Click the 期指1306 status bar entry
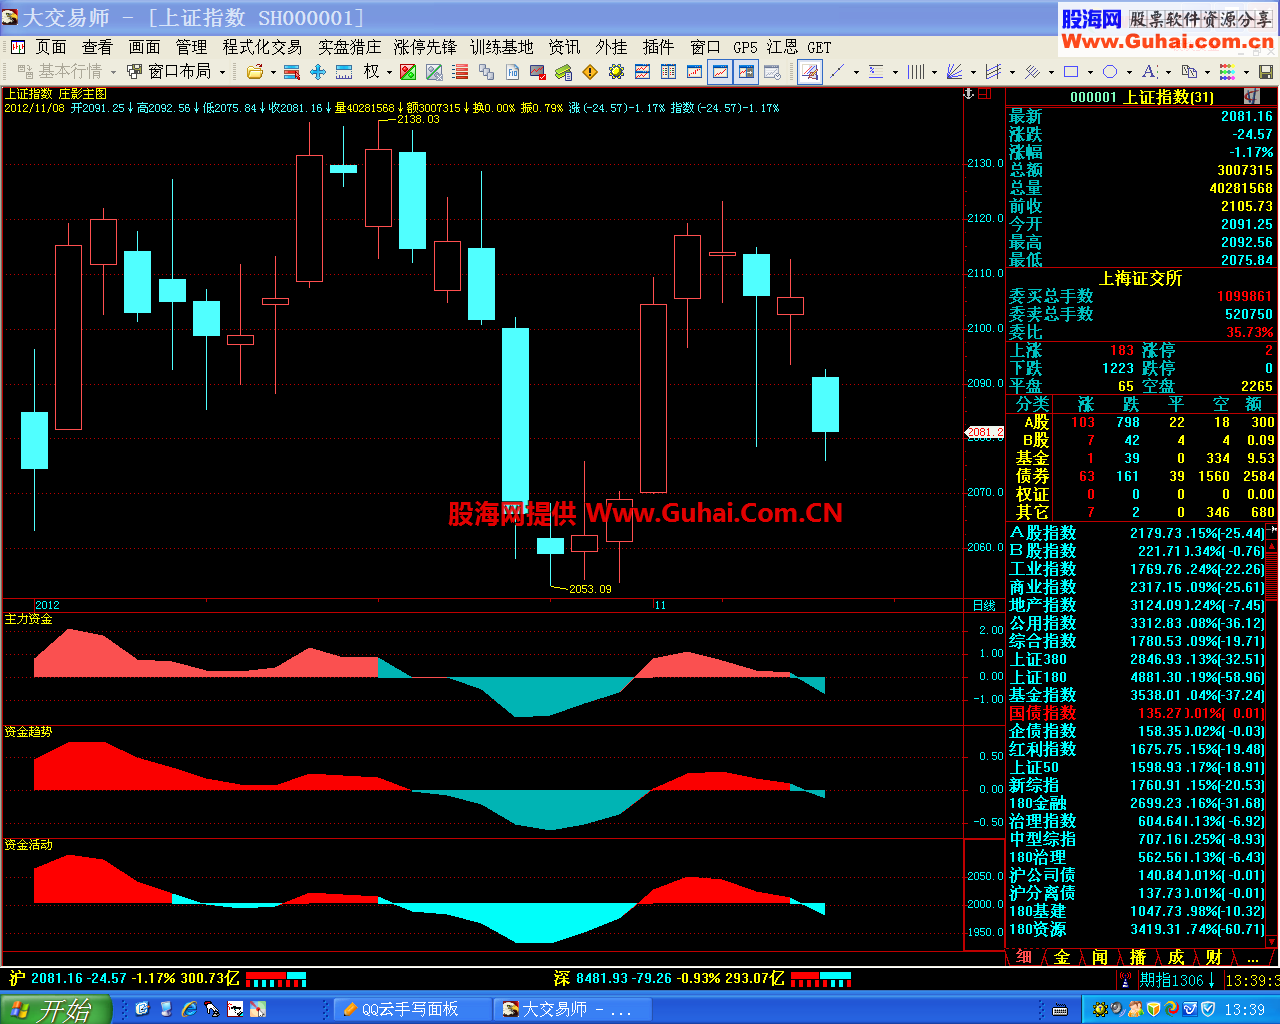The image size is (1280, 1024). 1178,980
